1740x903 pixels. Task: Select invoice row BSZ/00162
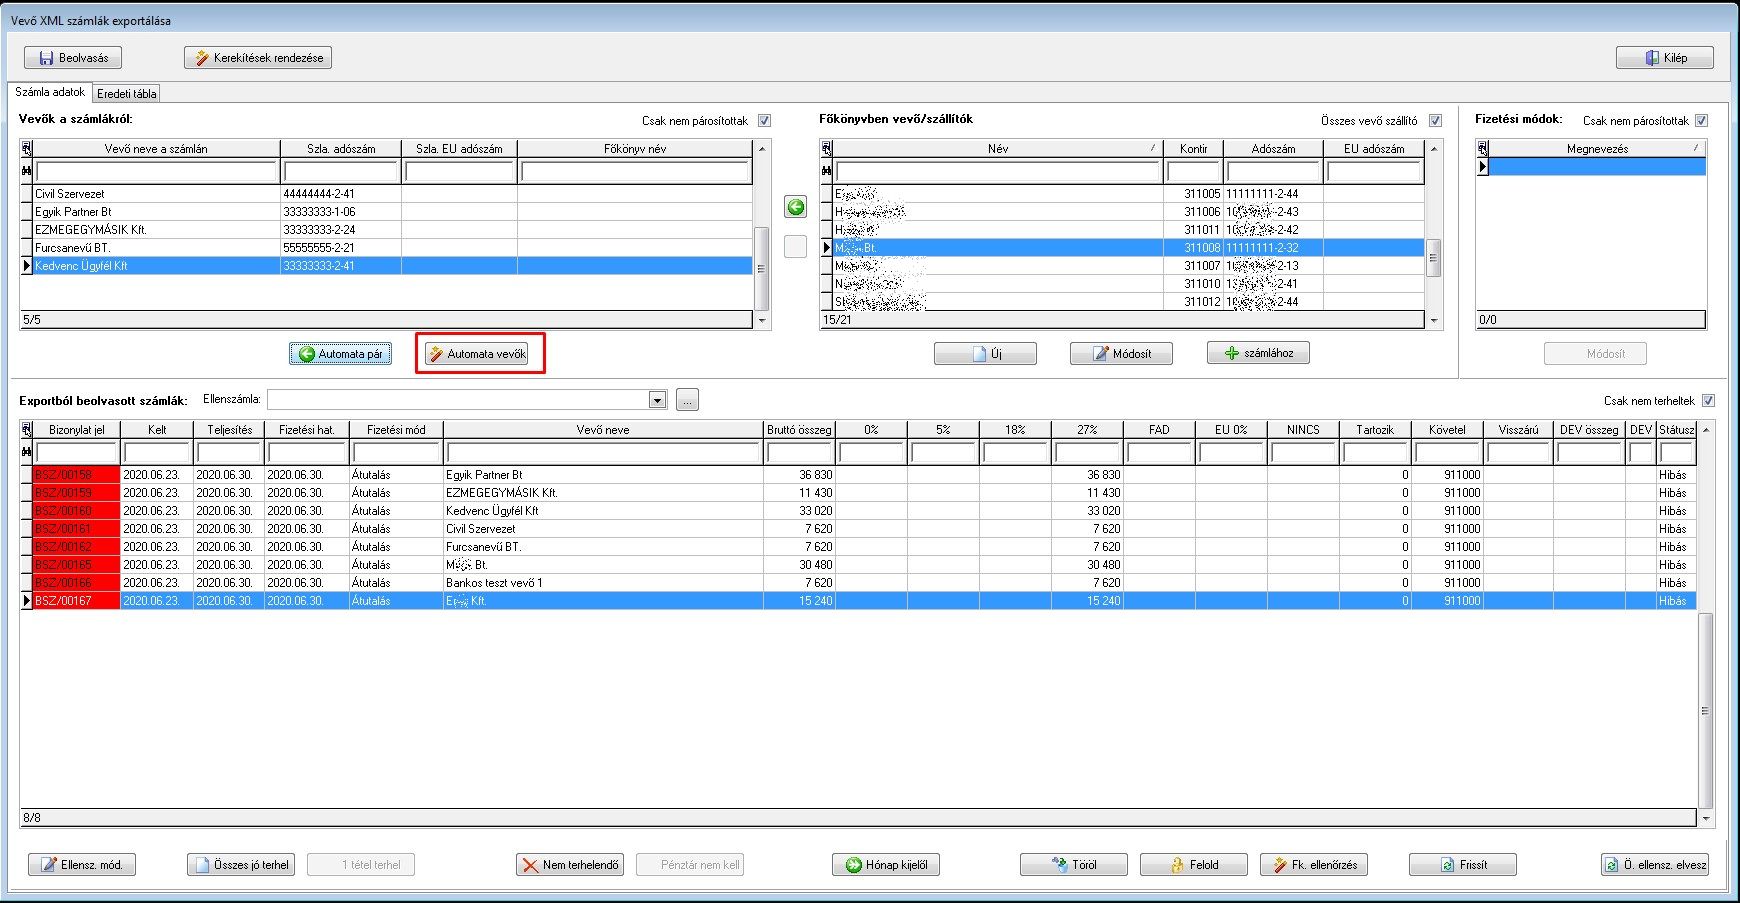(x=858, y=547)
